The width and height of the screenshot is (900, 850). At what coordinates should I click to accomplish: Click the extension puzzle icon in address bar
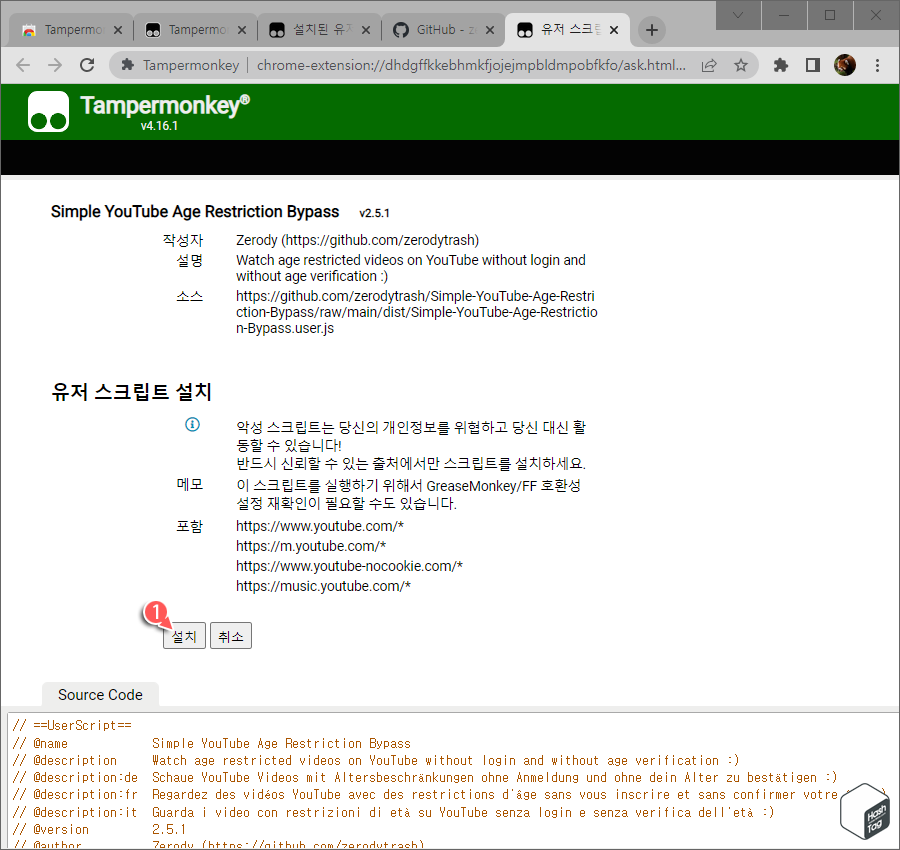click(127, 65)
